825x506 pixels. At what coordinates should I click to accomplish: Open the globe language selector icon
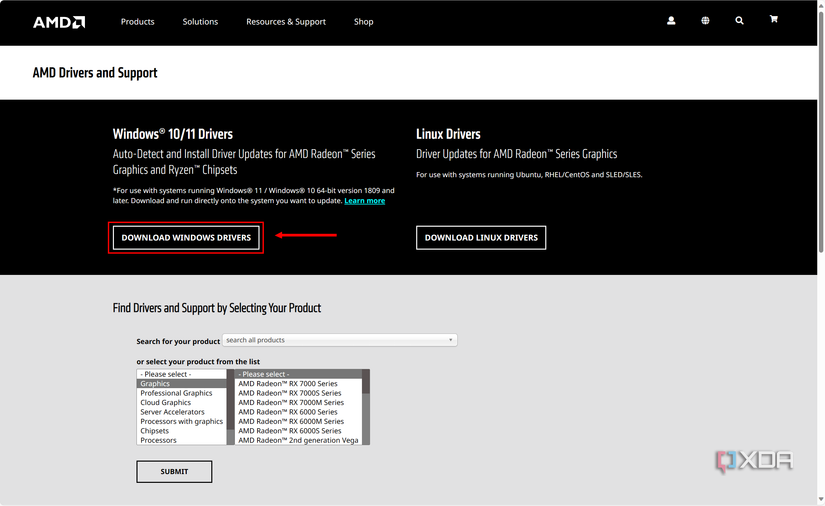coord(705,21)
